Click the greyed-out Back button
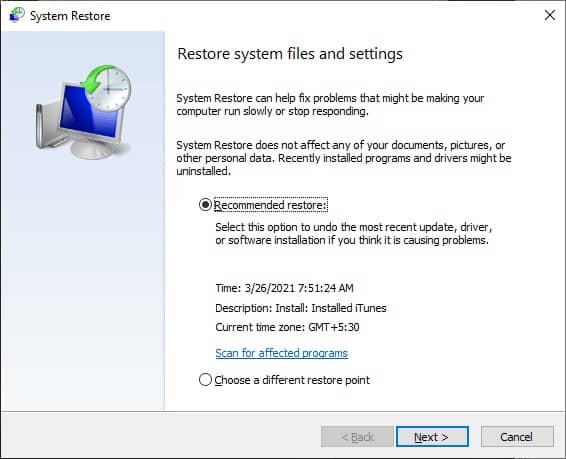The height and width of the screenshot is (459, 566). (357, 437)
